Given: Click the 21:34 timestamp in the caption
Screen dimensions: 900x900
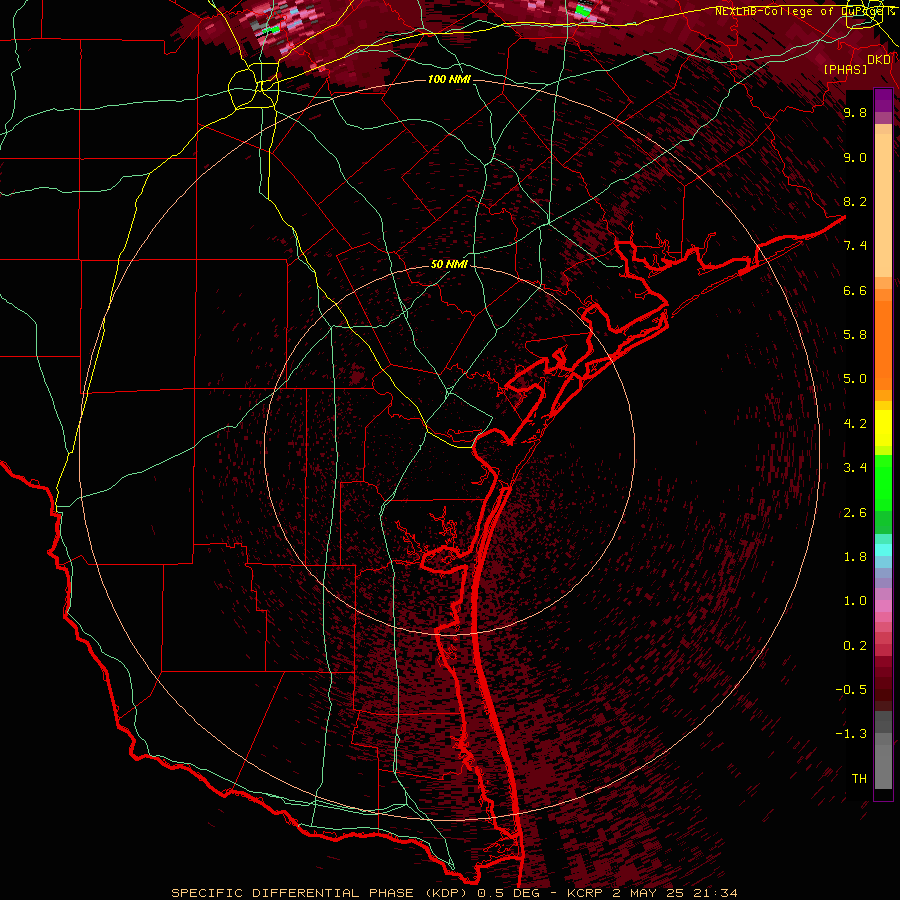Looking at the screenshot, I should [717, 893].
